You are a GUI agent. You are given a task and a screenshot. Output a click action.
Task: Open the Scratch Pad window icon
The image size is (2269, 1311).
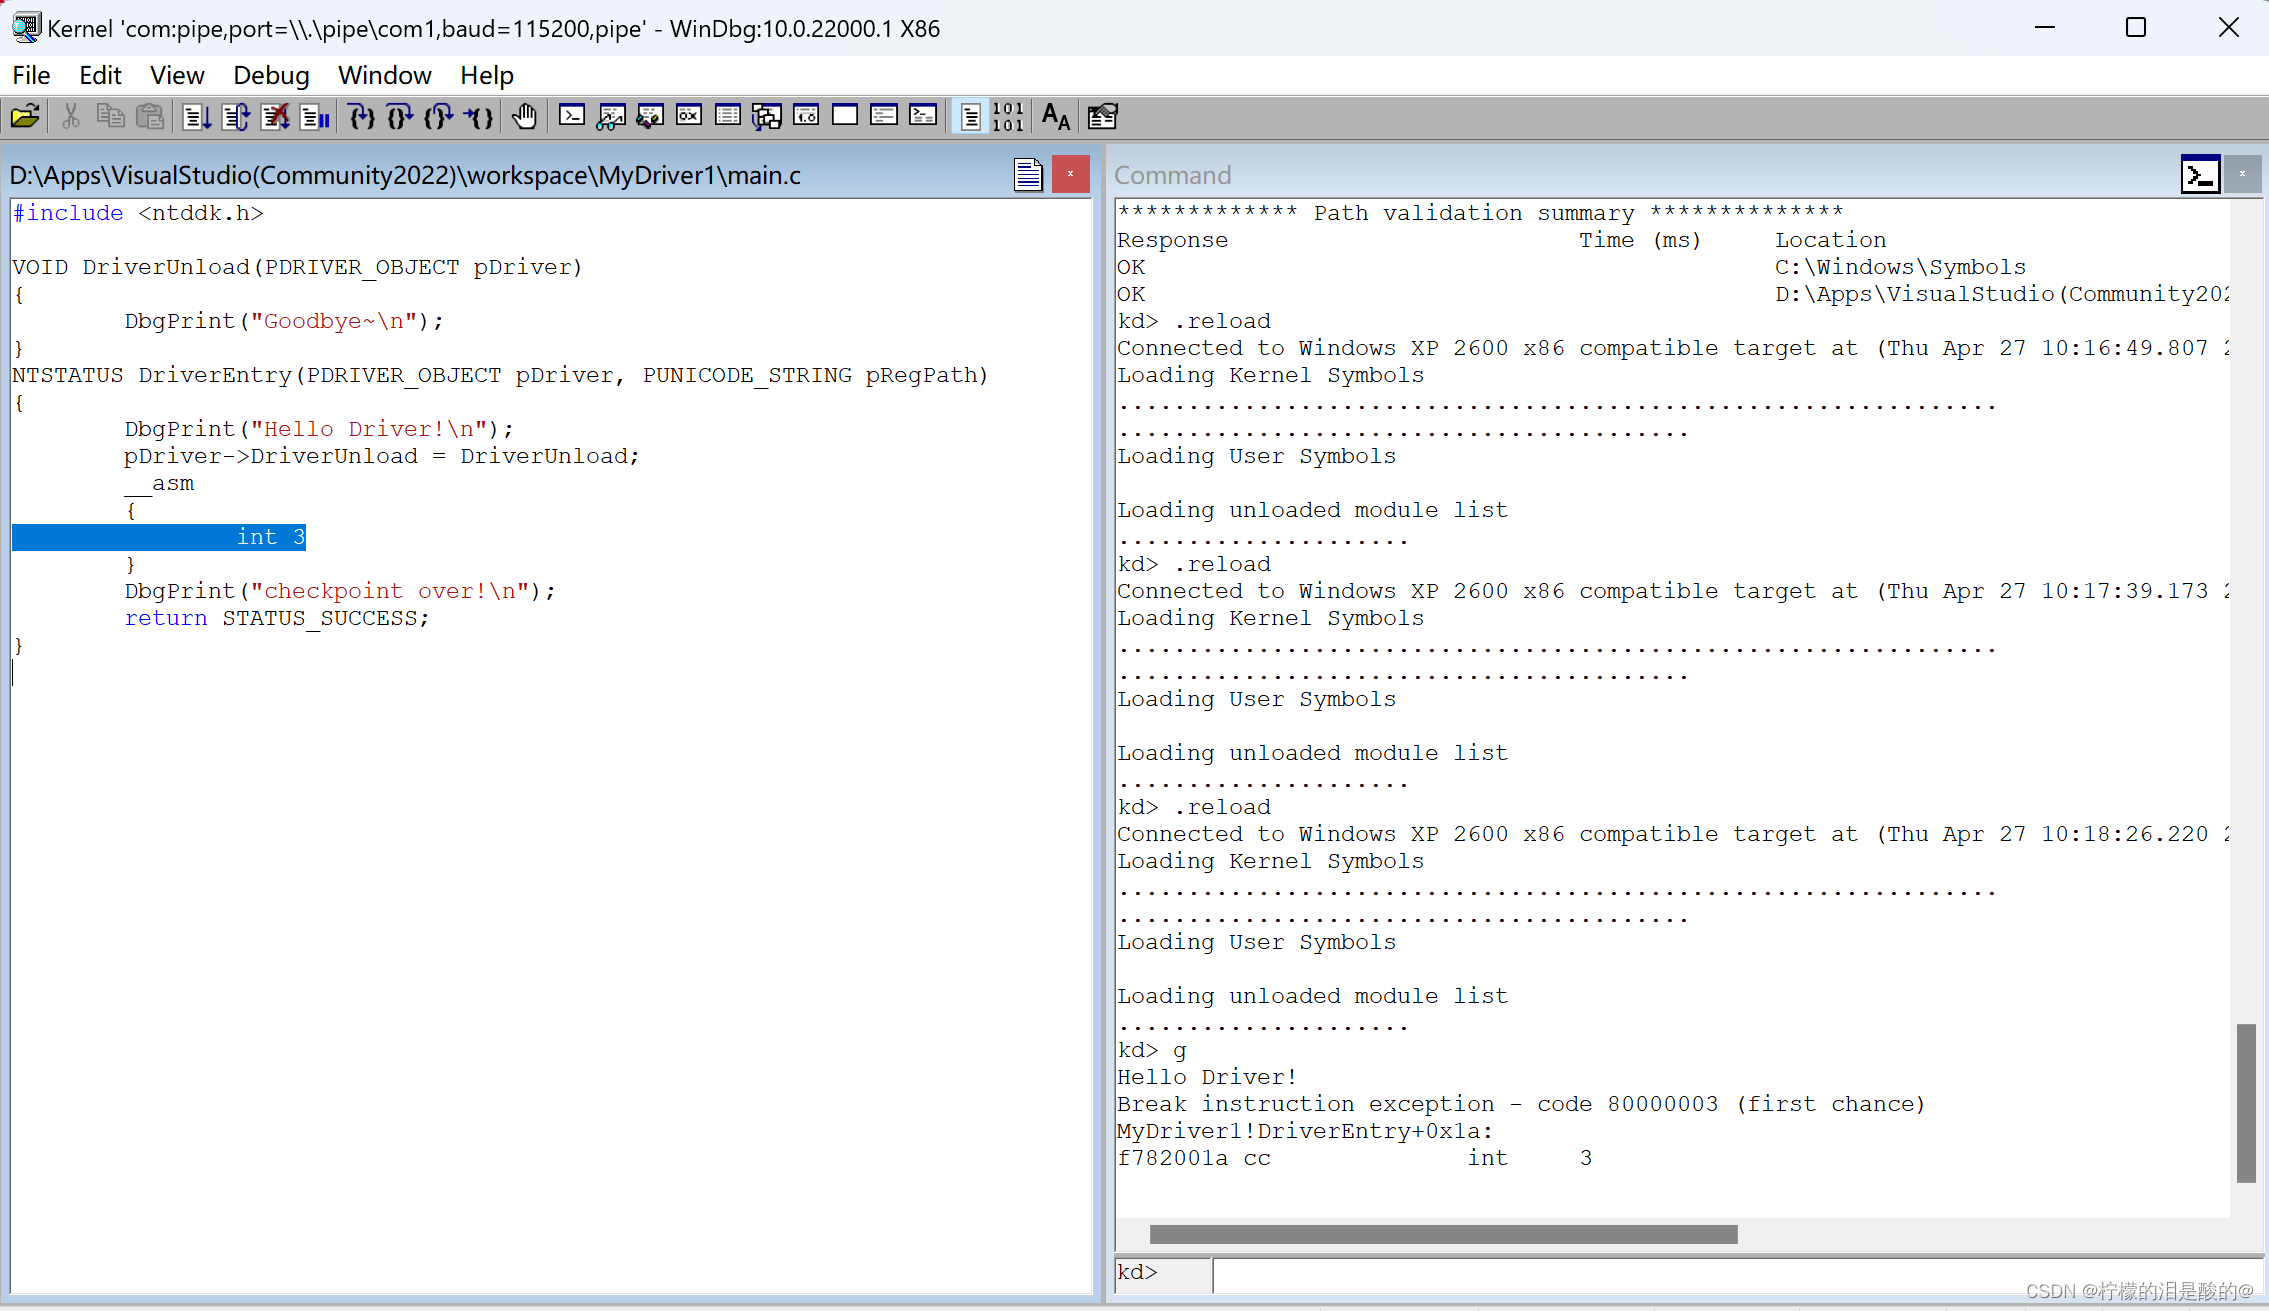point(845,116)
